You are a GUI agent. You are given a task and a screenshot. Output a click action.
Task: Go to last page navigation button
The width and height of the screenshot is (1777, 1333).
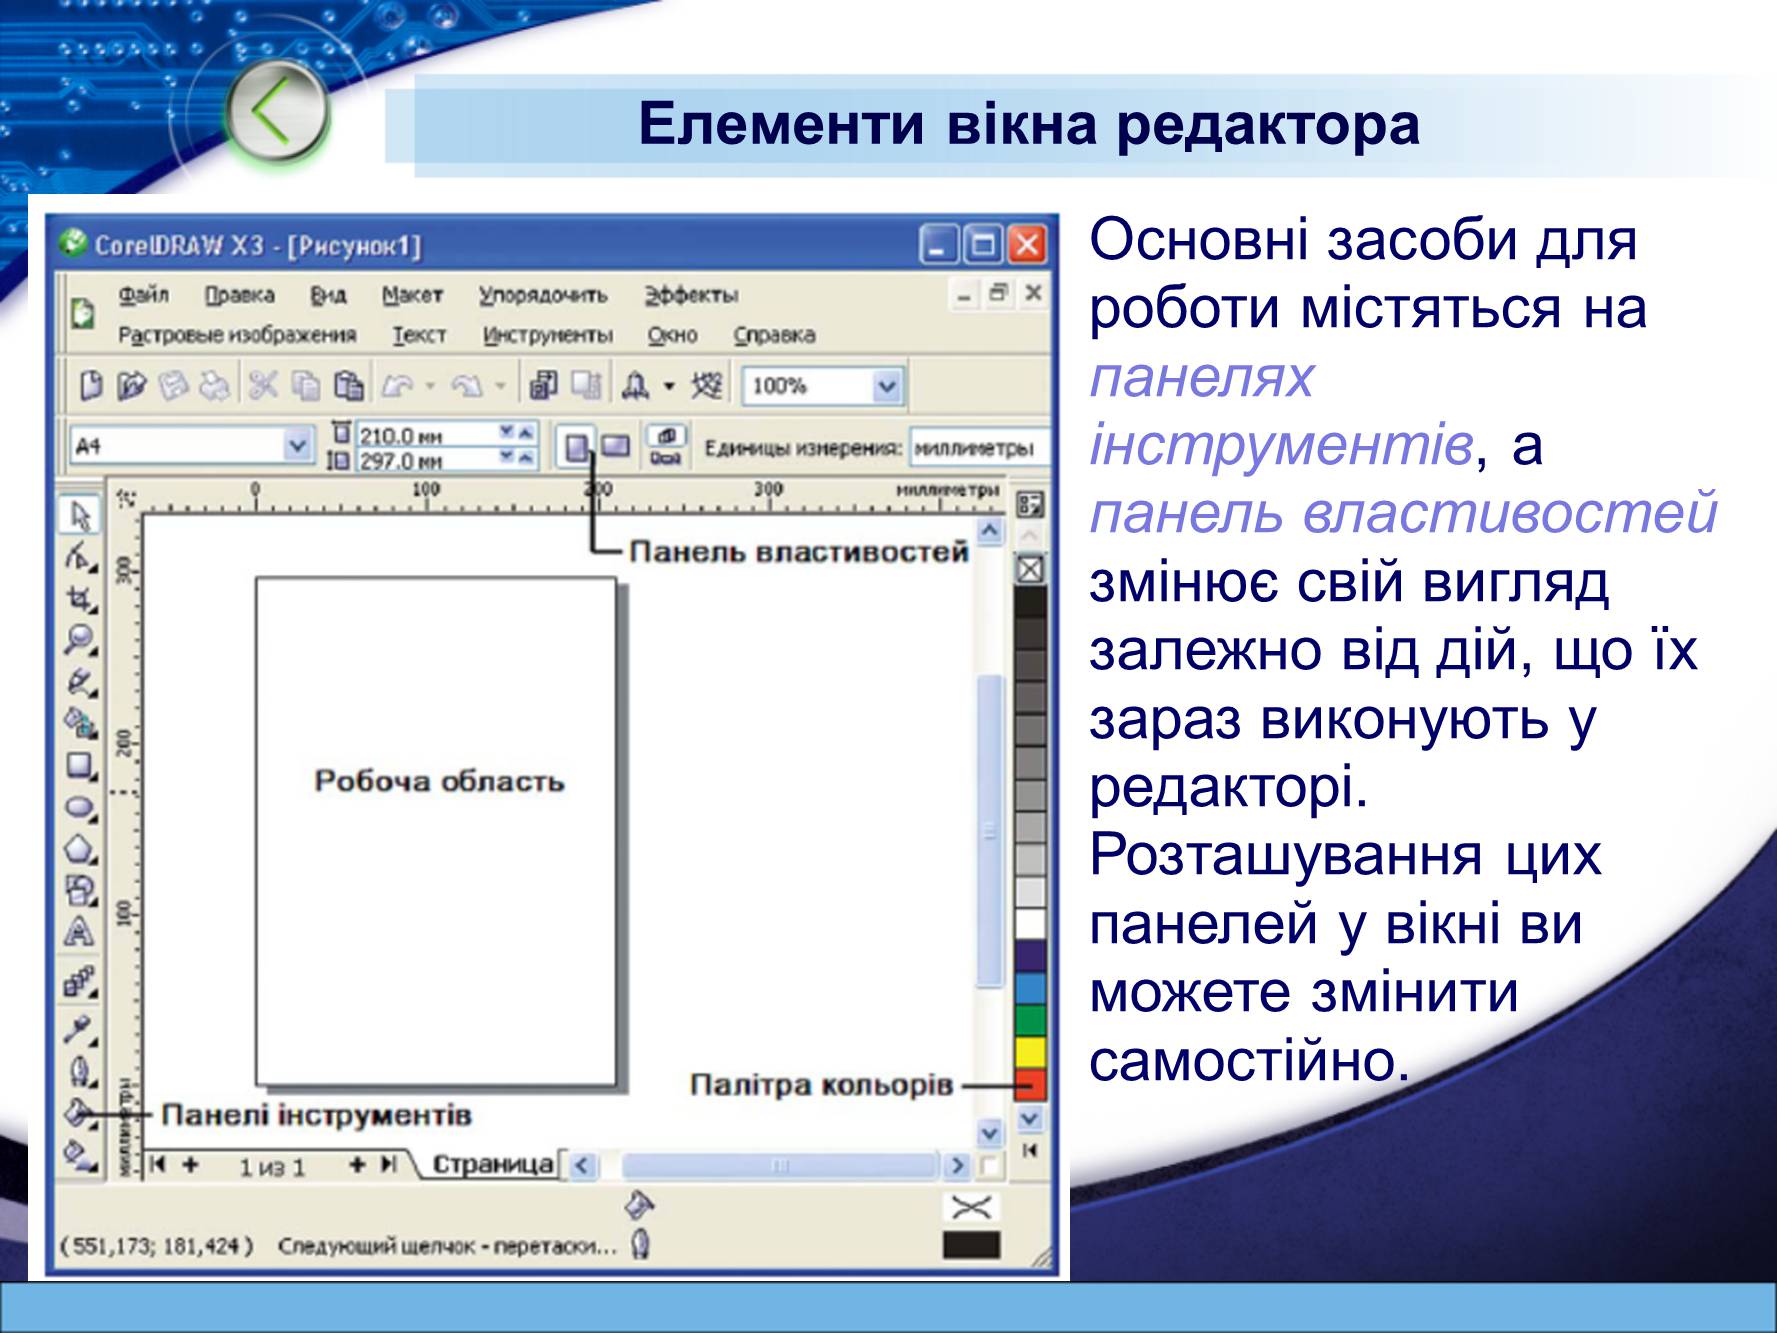point(389,1164)
